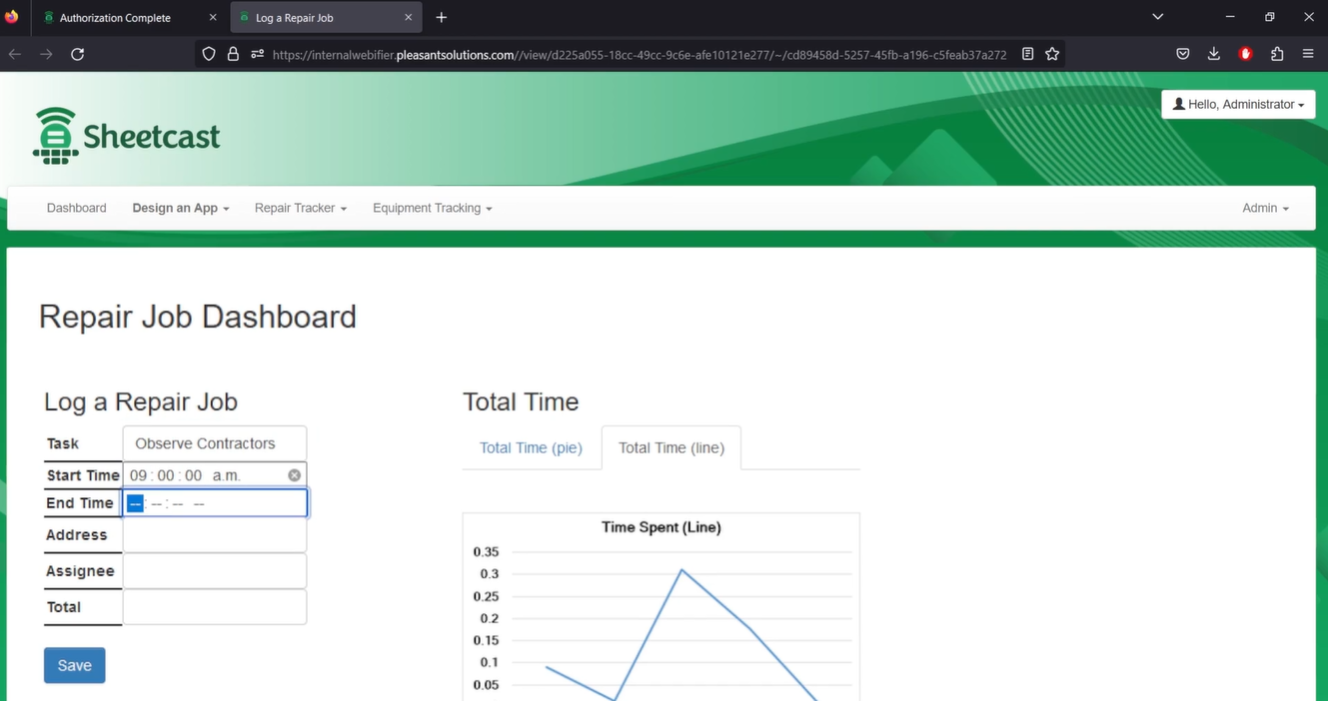Expand the Design an App dropdown
Screen dimensions: 1328x701
pyautogui.click(x=180, y=207)
